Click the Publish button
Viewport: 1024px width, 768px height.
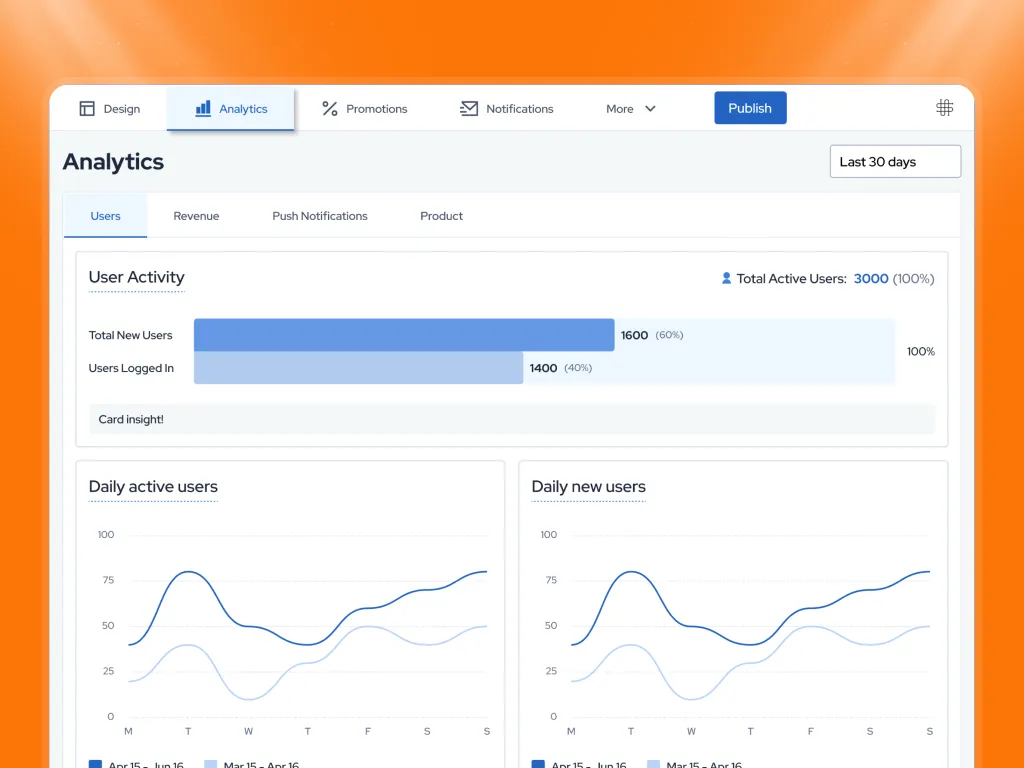click(750, 108)
